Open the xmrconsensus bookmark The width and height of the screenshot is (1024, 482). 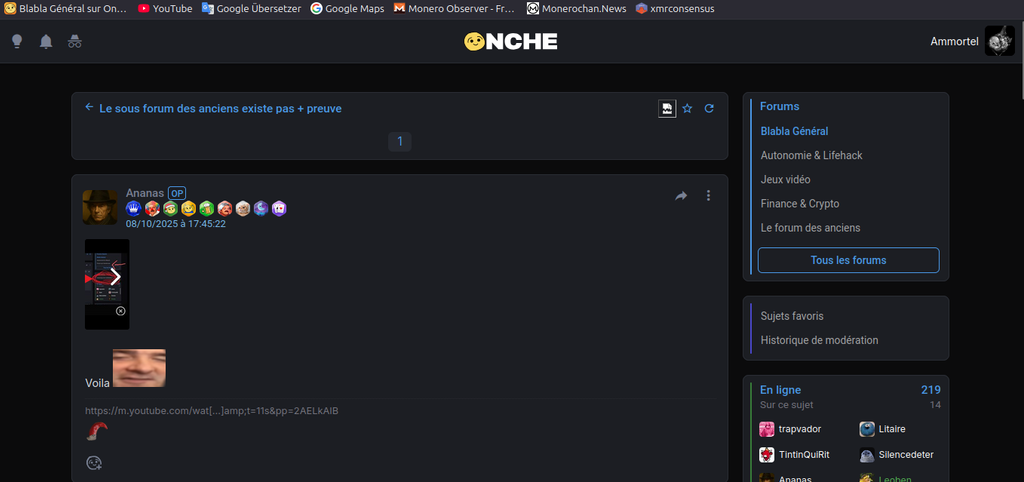675,8
